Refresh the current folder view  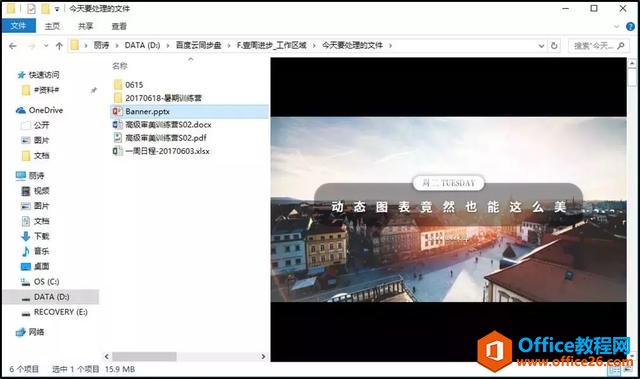coord(554,46)
